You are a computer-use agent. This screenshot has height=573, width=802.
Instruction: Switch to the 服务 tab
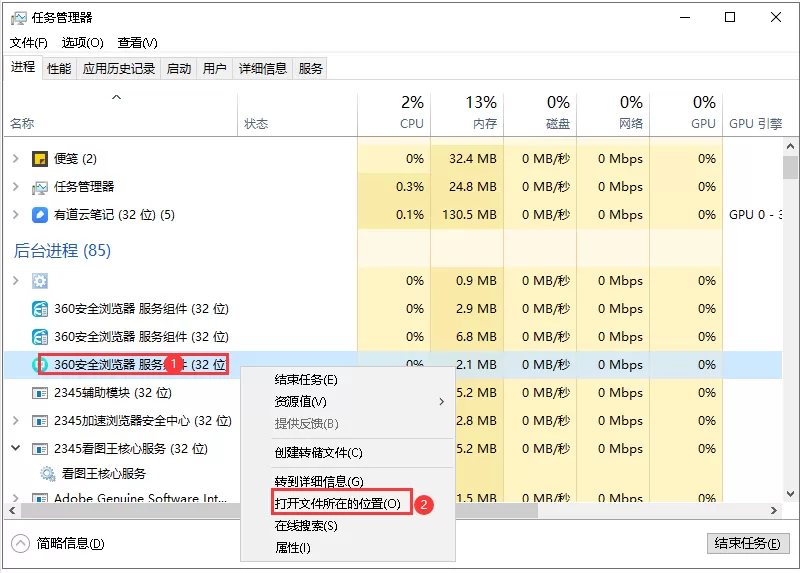click(x=310, y=69)
